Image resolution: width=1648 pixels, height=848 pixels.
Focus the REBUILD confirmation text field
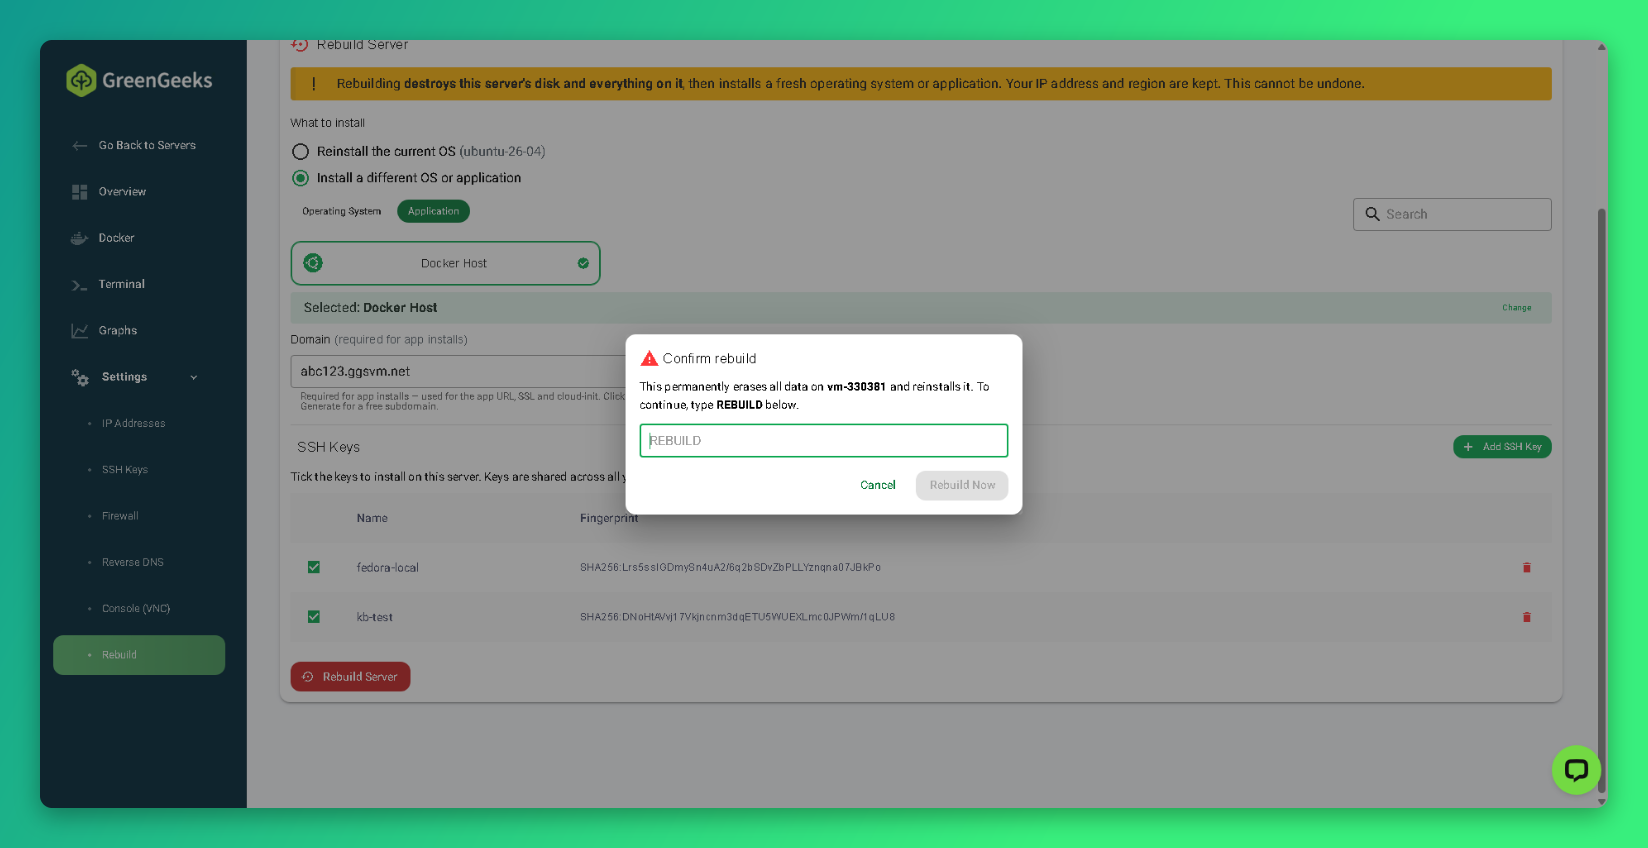(x=823, y=440)
